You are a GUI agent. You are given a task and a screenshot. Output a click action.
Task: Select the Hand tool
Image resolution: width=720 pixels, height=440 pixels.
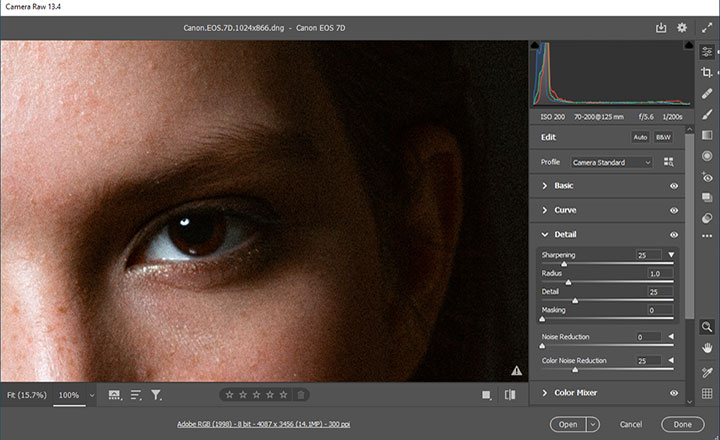click(707, 347)
